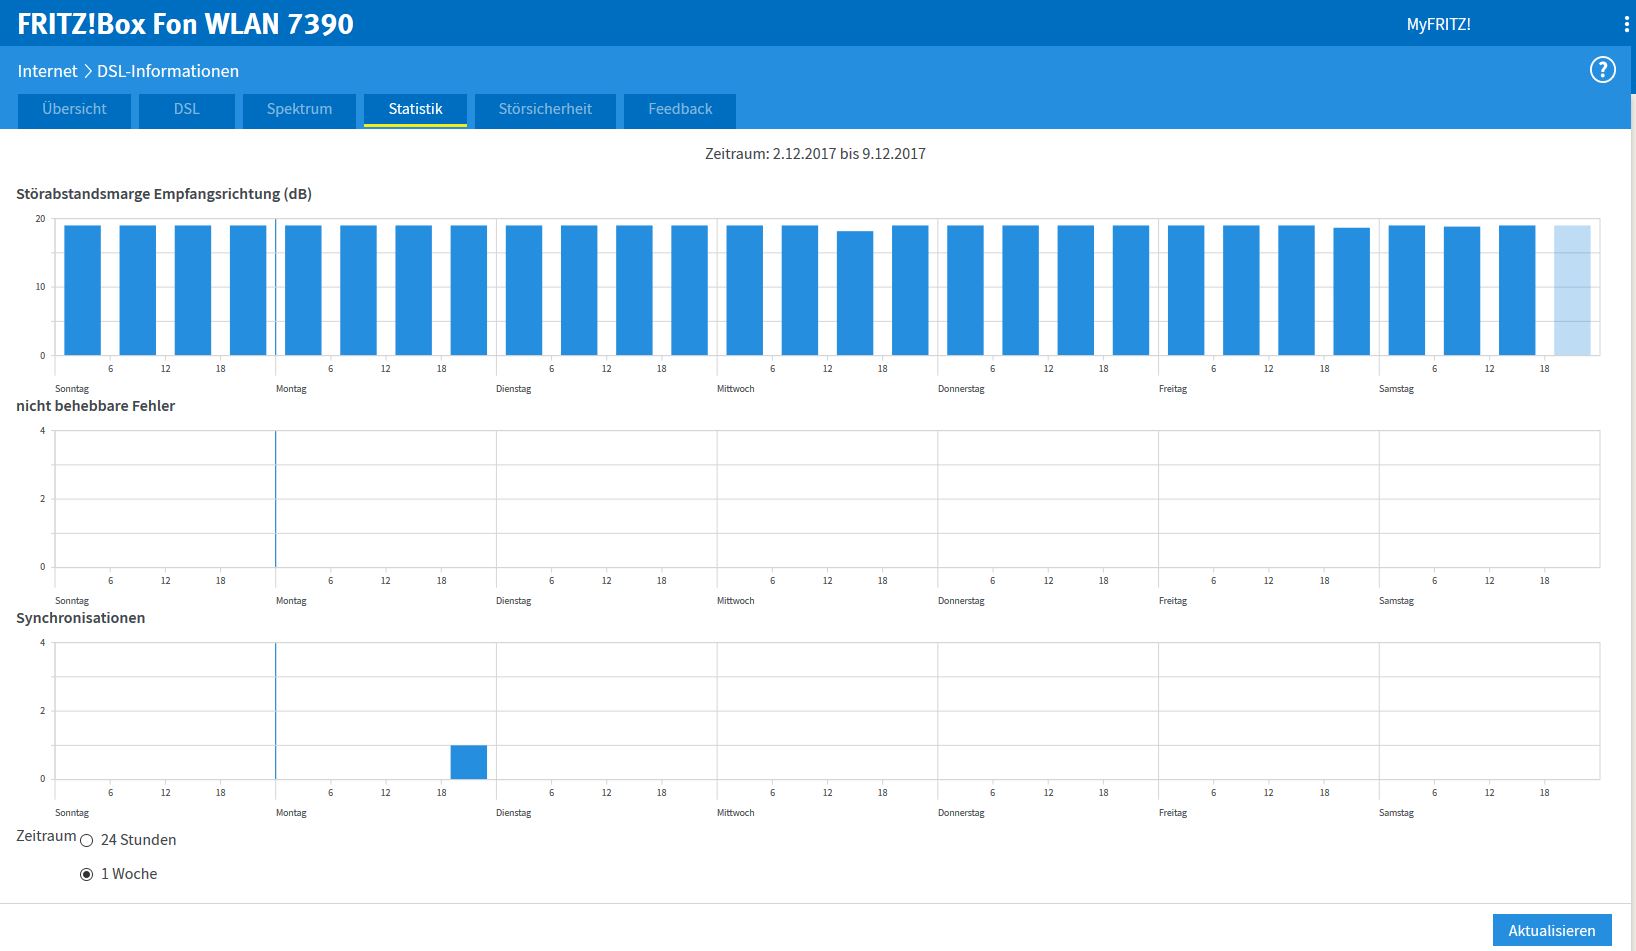The height and width of the screenshot is (951, 1636).
Task: Go to the Feedback tab
Action: pyautogui.click(x=680, y=109)
